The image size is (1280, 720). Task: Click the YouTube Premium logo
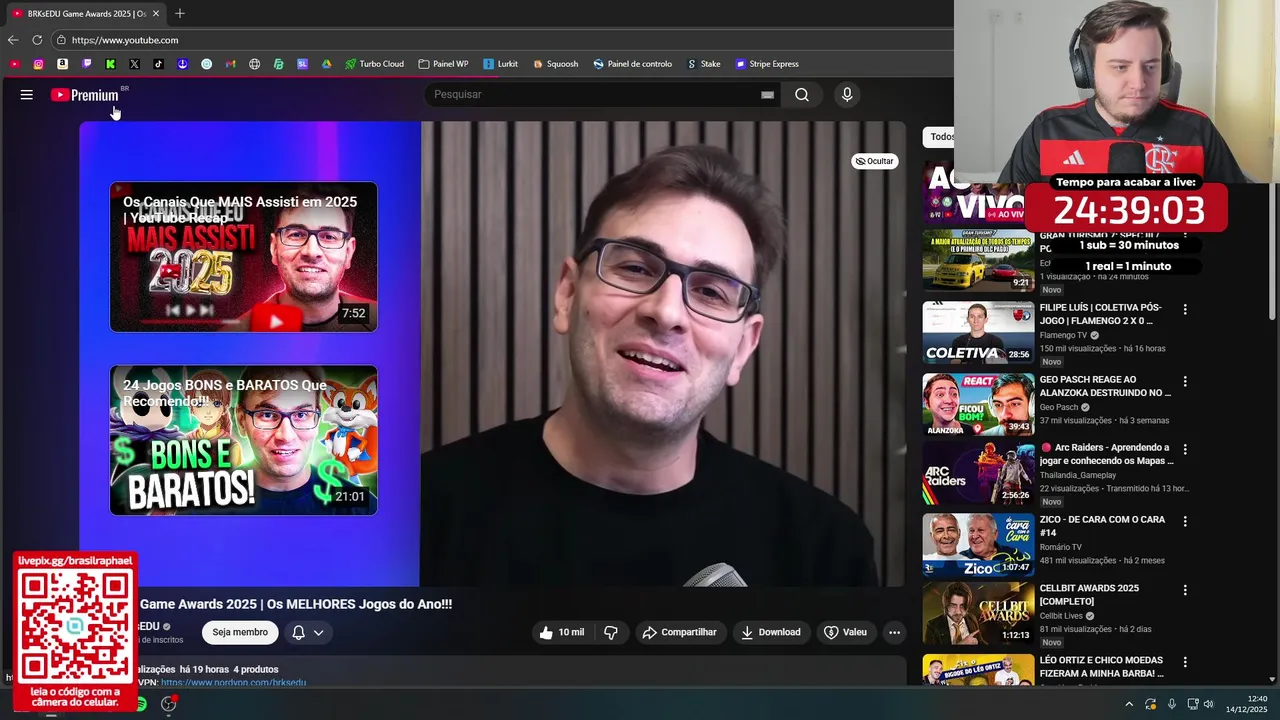[x=85, y=95]
